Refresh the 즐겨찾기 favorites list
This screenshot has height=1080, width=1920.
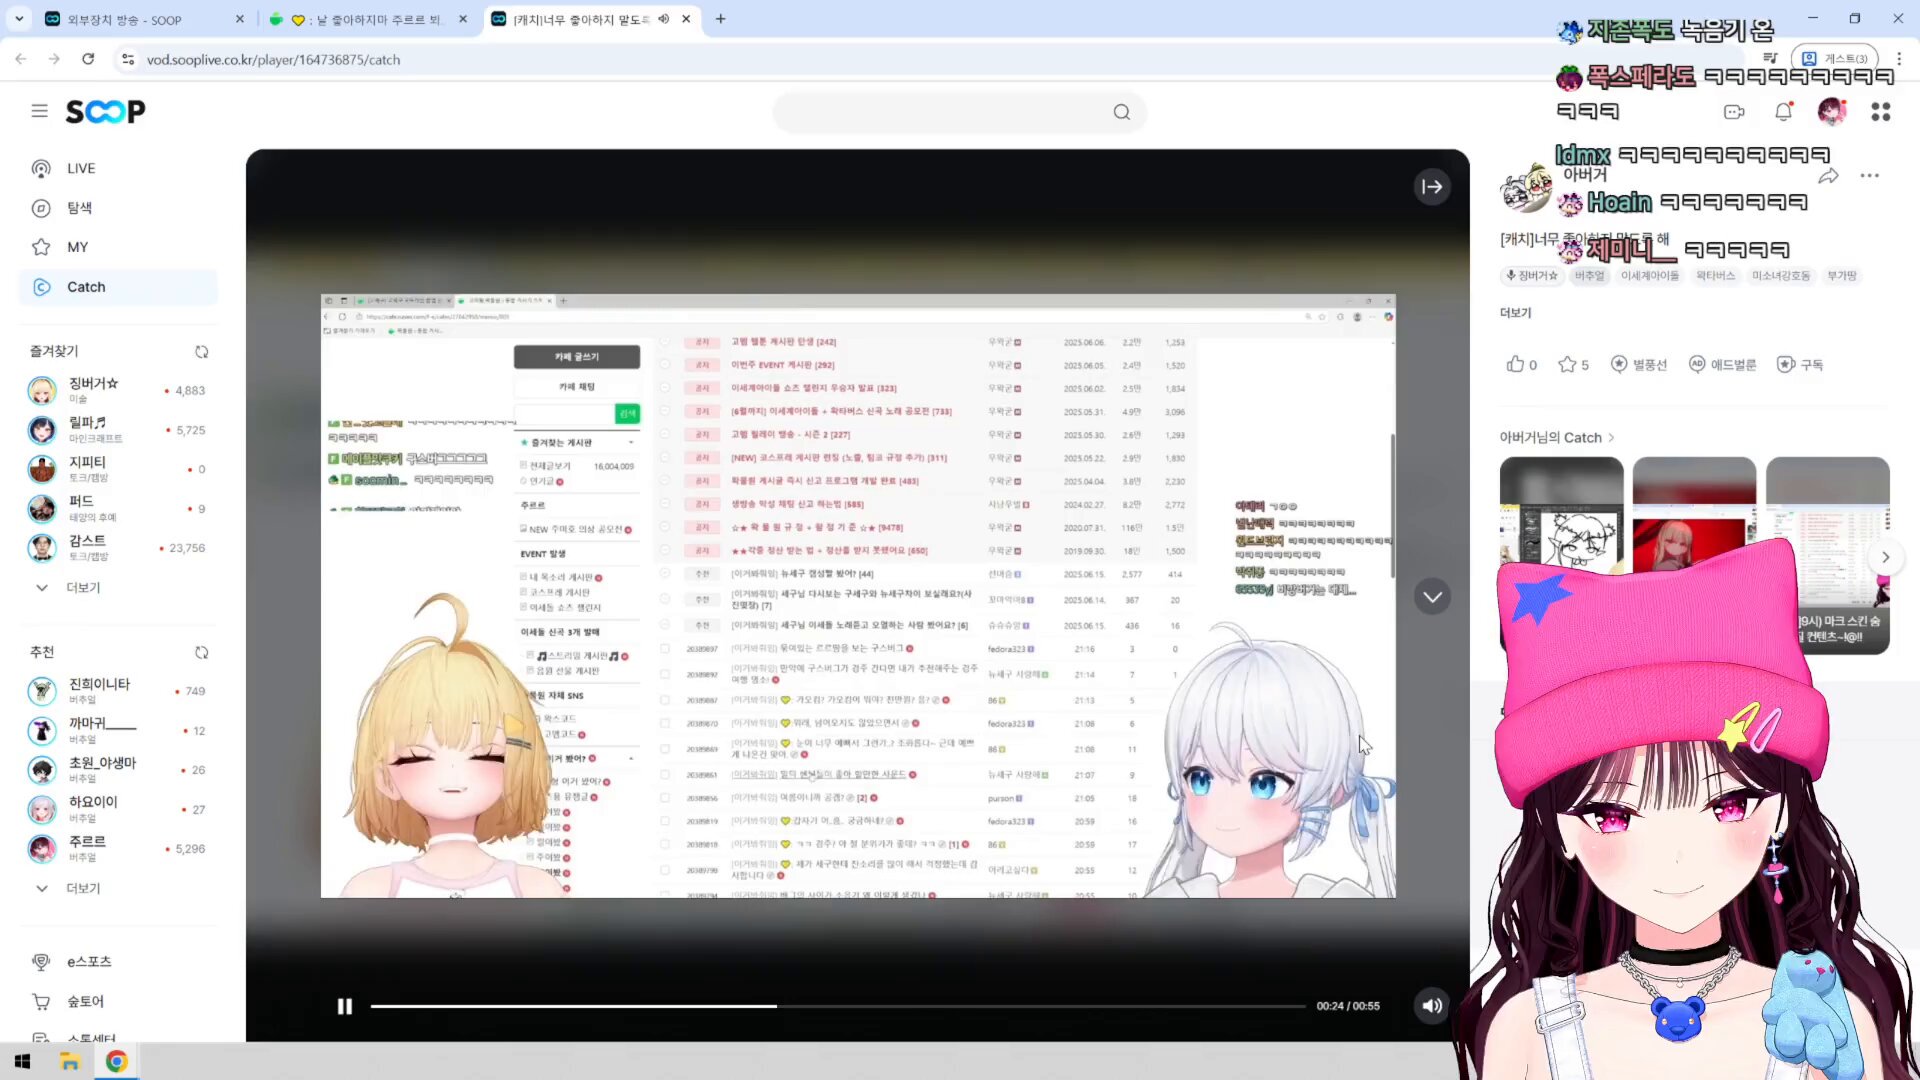(x=202, y=352)
